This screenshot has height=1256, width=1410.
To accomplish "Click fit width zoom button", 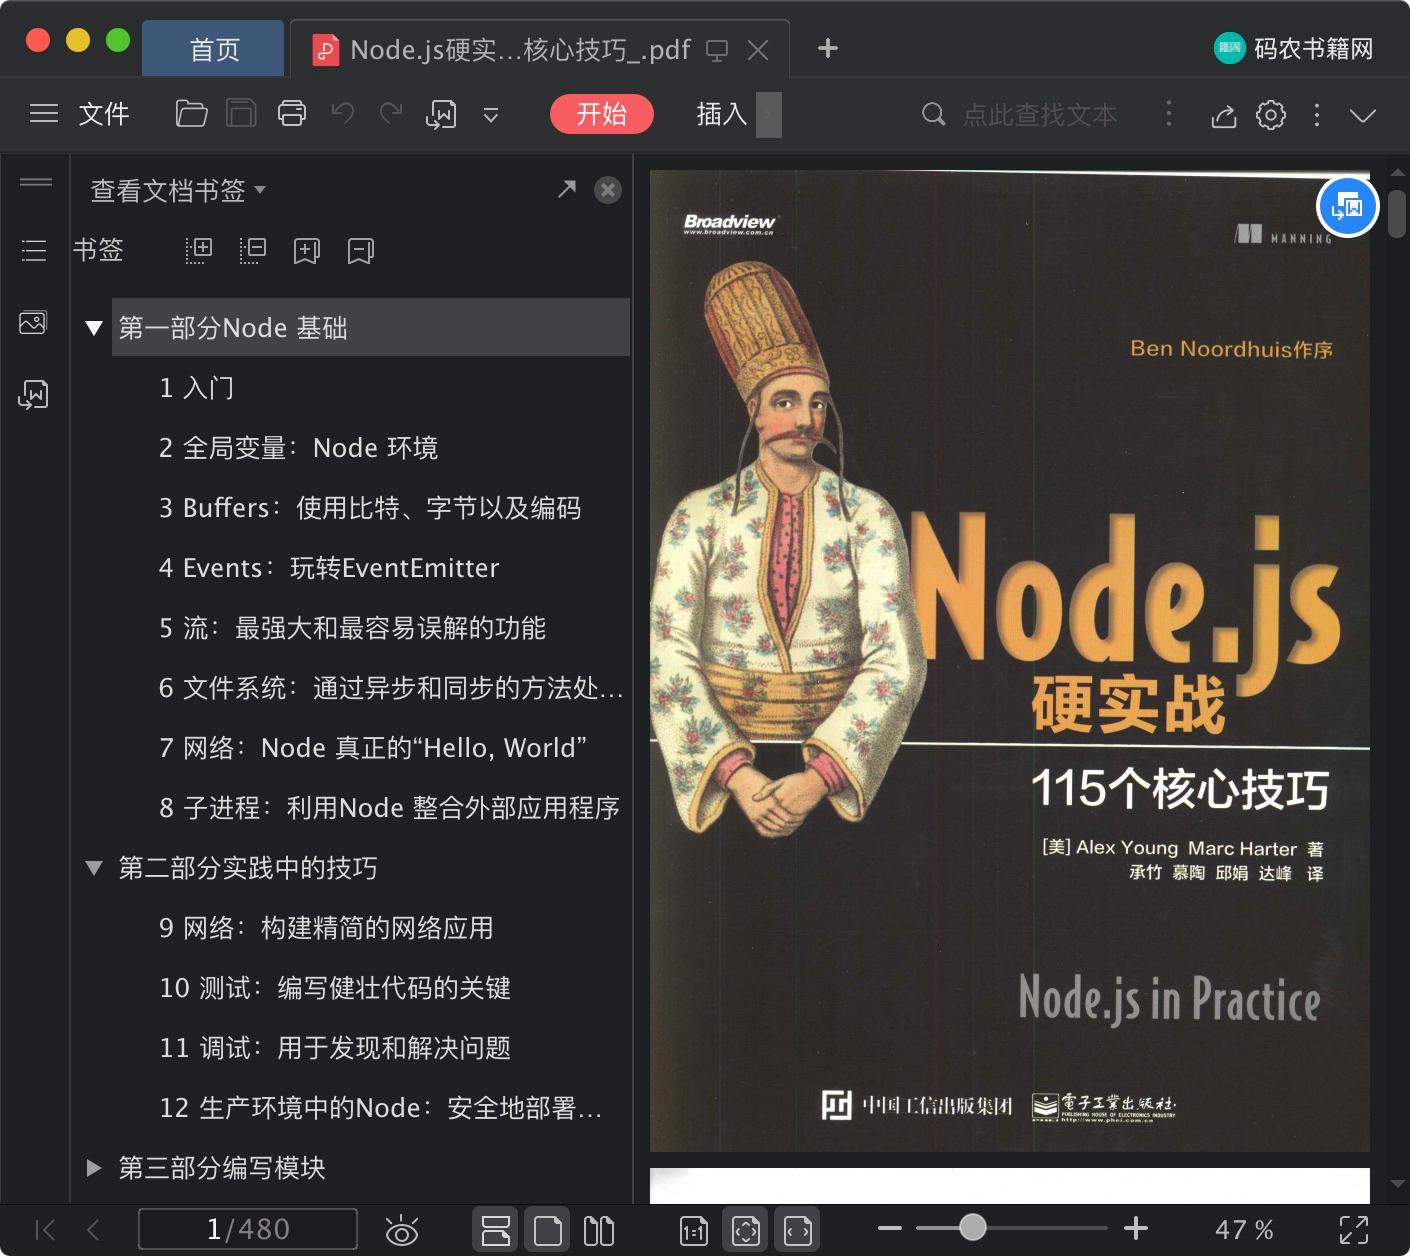I will click(x=798, y=1230).
